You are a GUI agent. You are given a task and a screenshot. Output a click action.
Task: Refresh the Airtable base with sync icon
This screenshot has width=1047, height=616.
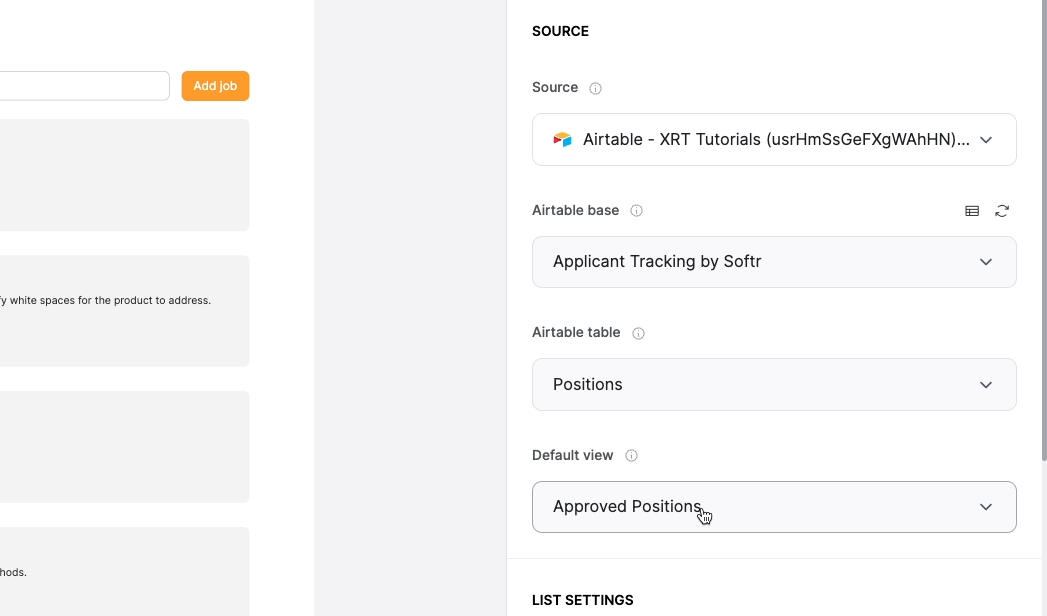1002,211
